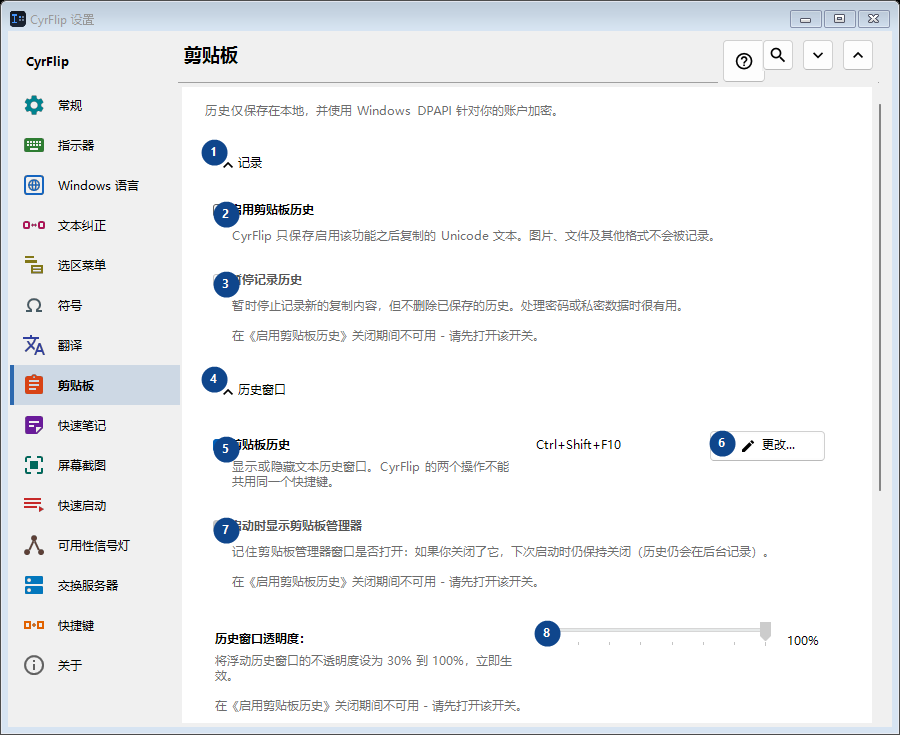Go to the 快捷键 sidebar page
The height and width of the screenshot is (735, 900).
click(x=95, y=625)
